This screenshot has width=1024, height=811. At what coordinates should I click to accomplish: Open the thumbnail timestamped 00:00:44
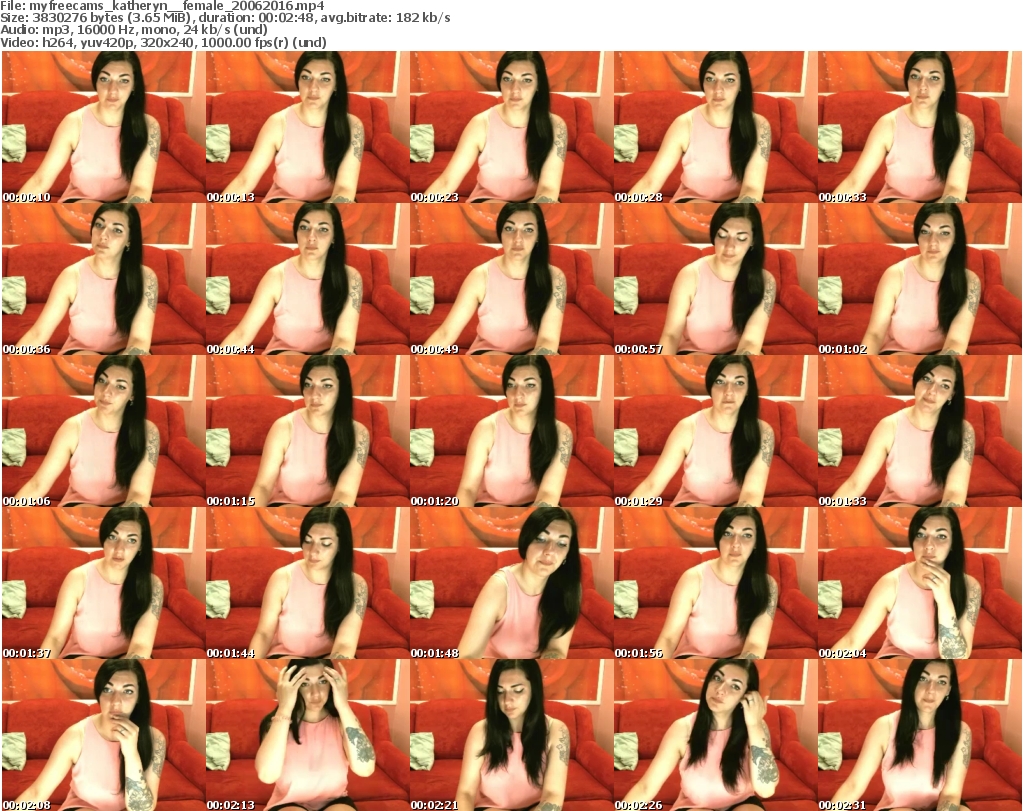(x=308, y=279)
